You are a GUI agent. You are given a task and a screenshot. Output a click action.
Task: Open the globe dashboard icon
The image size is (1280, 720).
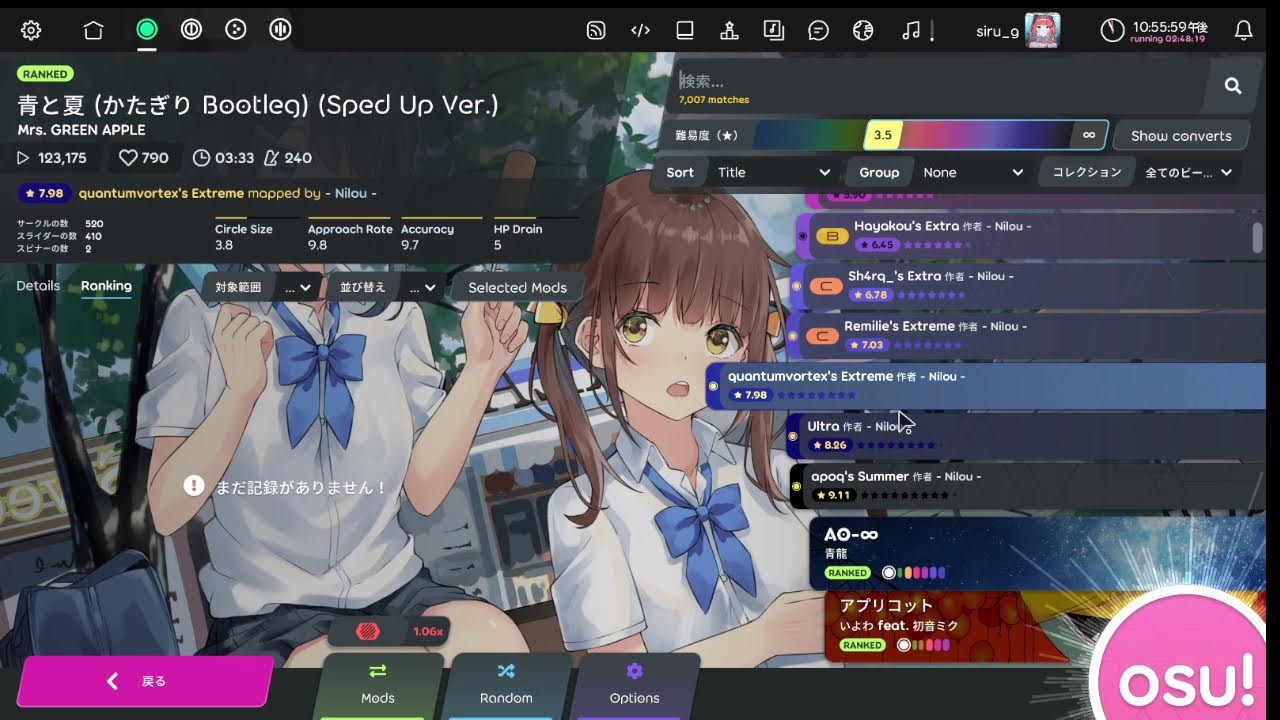(x=863, y=30)
